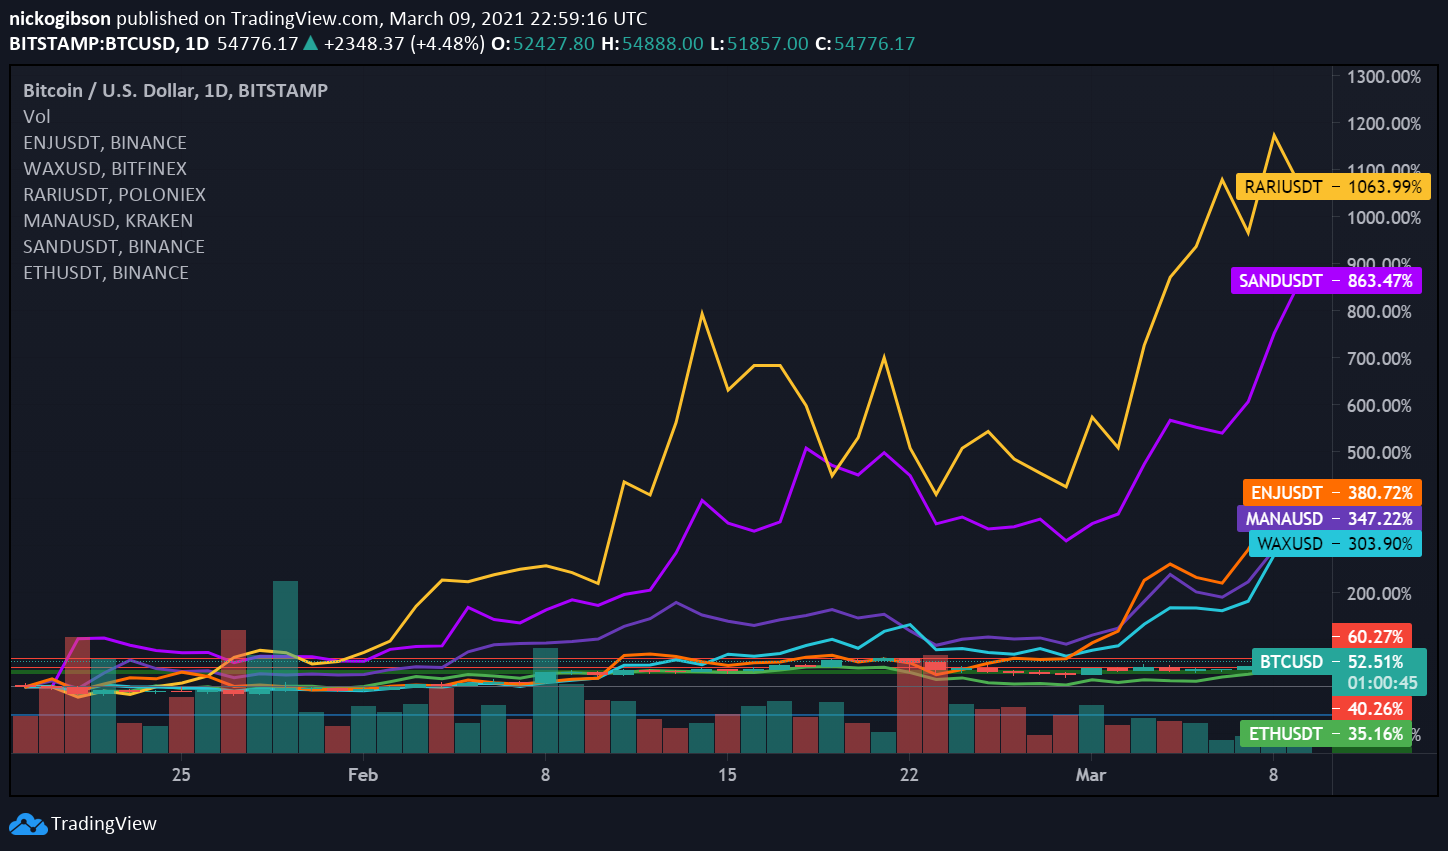Select legend entry ETHUSDT, BINANCE
Screen dimensions: 1448x851
pos(106,273)
